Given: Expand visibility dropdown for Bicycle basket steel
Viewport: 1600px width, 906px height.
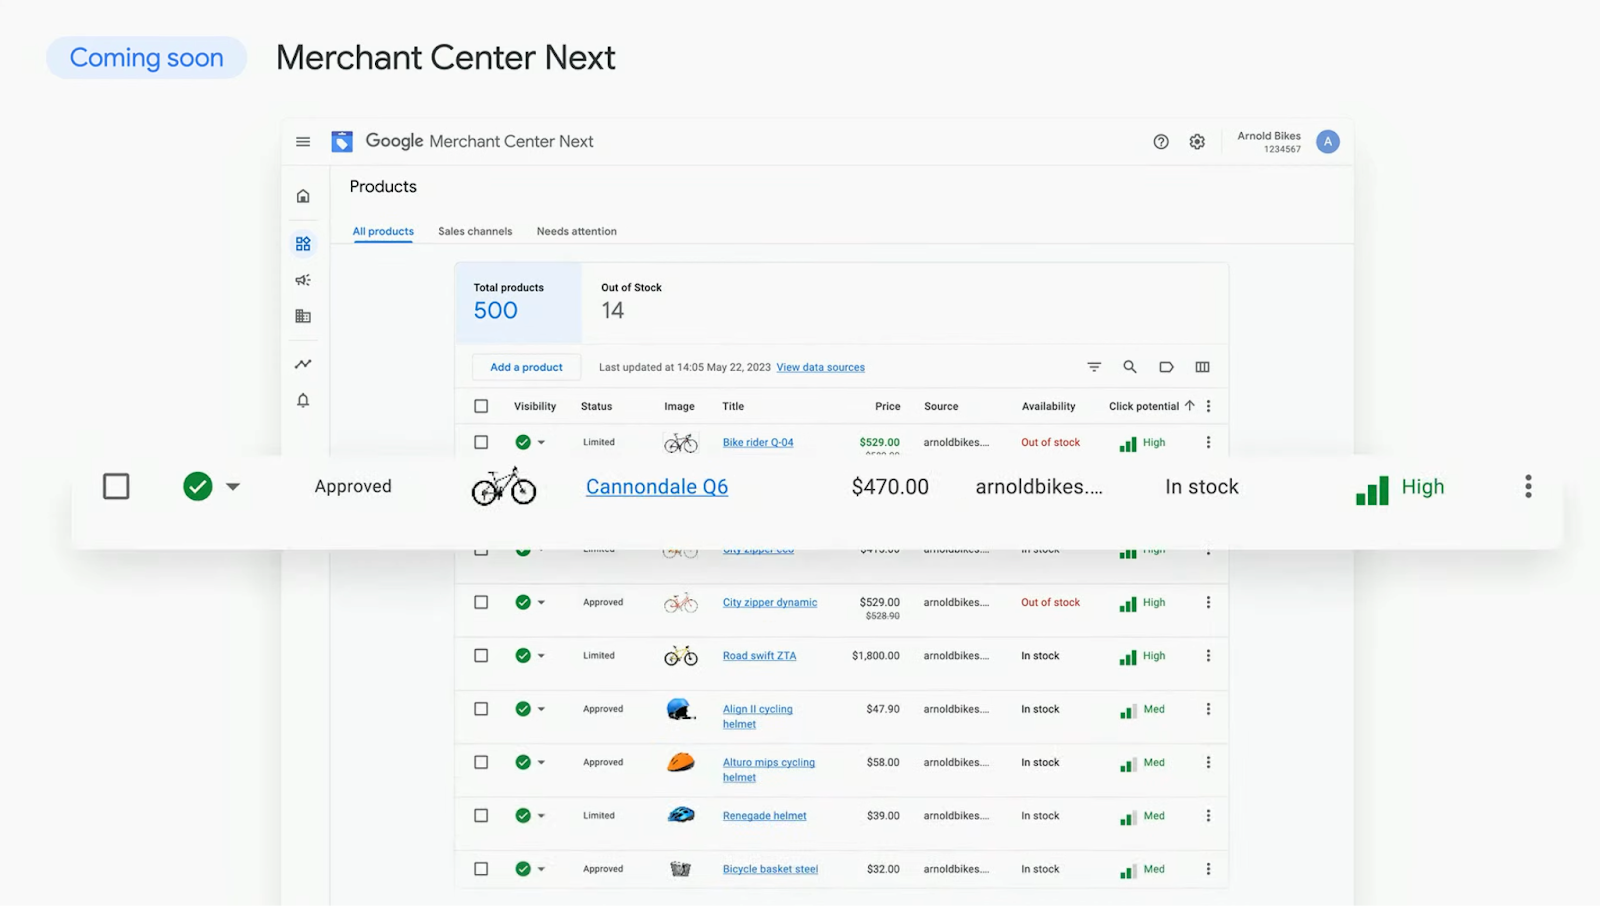Looking at the screenshot, I should [541, 869].
